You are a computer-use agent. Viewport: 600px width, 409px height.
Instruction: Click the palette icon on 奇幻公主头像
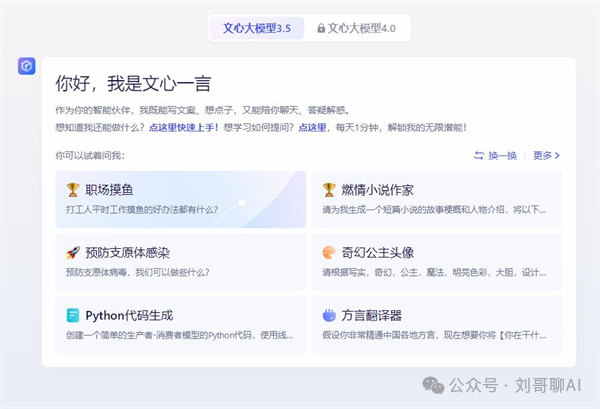tap(329, 253)
